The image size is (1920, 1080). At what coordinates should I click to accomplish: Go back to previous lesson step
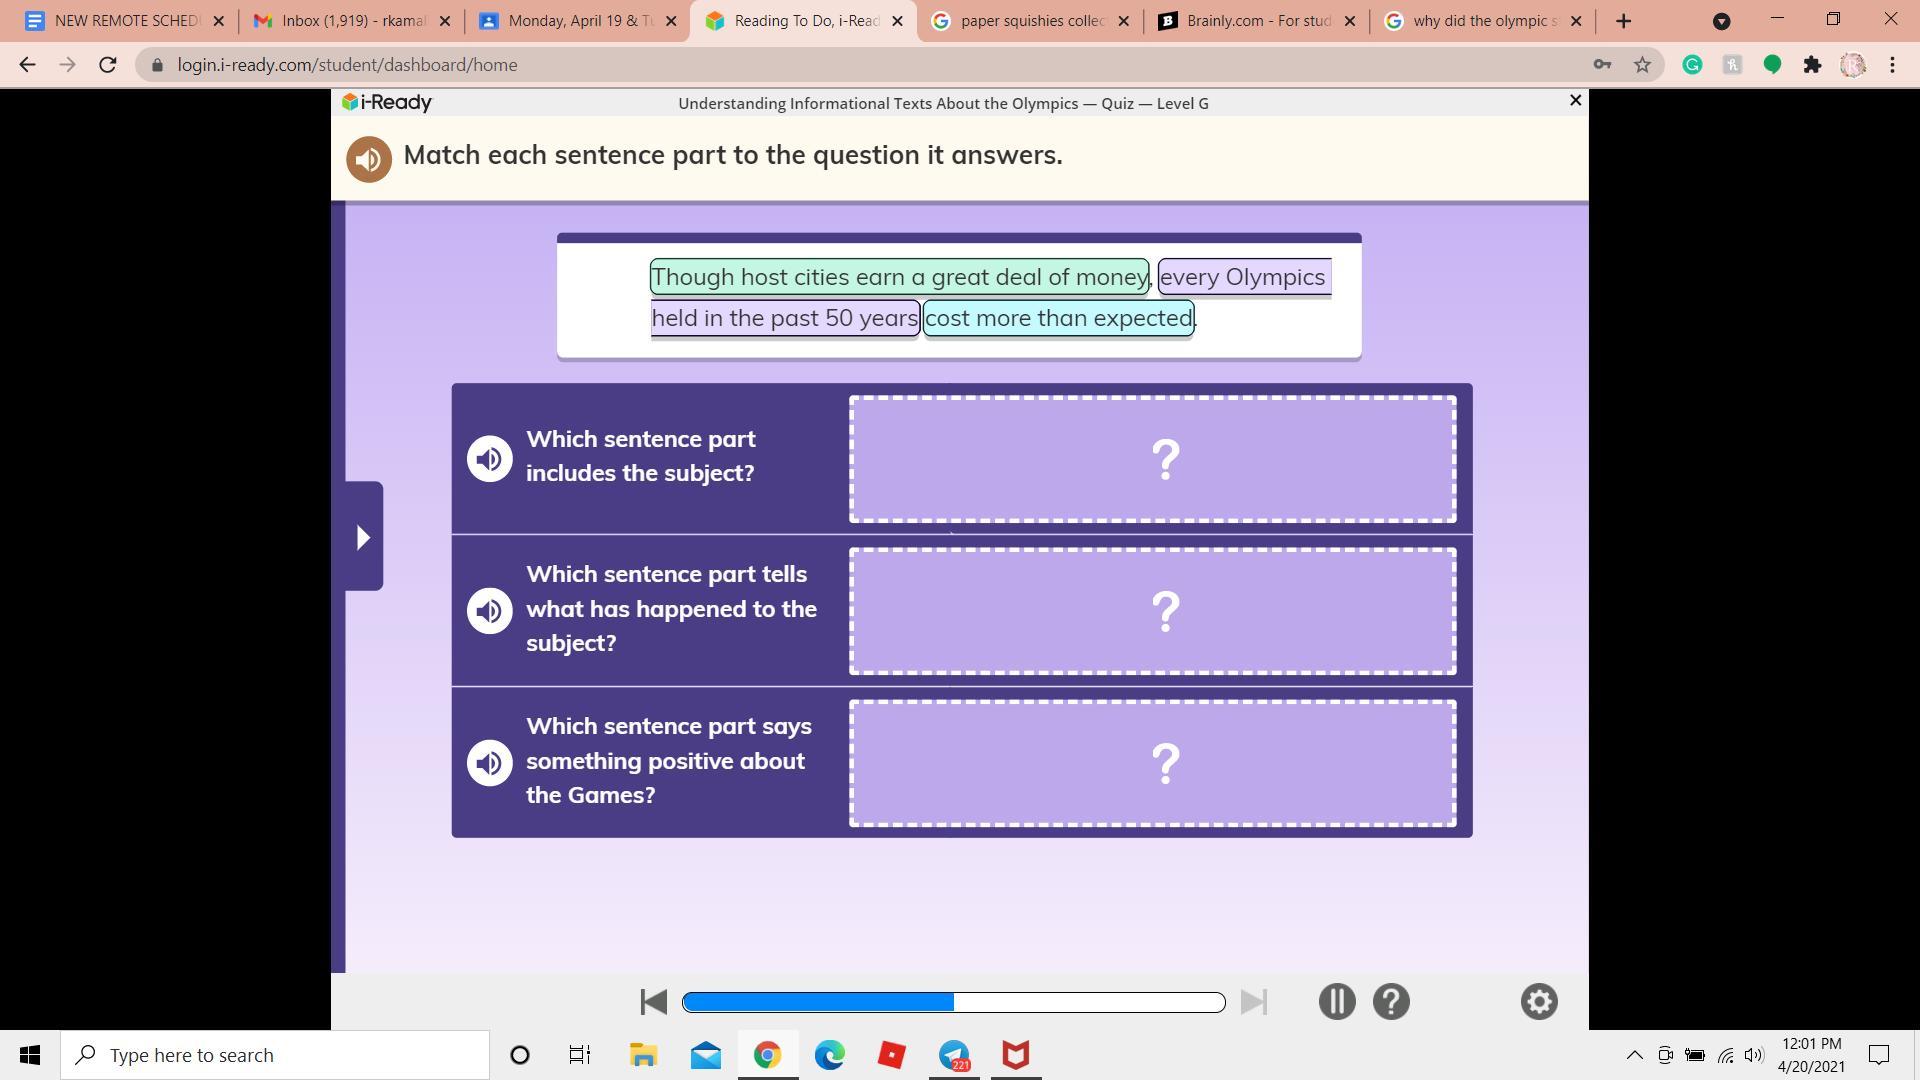[654, 1001]
